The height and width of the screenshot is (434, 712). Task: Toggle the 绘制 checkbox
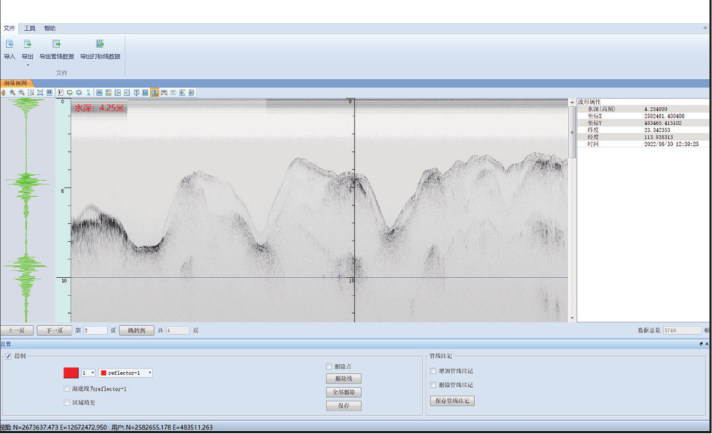[9, 355]
